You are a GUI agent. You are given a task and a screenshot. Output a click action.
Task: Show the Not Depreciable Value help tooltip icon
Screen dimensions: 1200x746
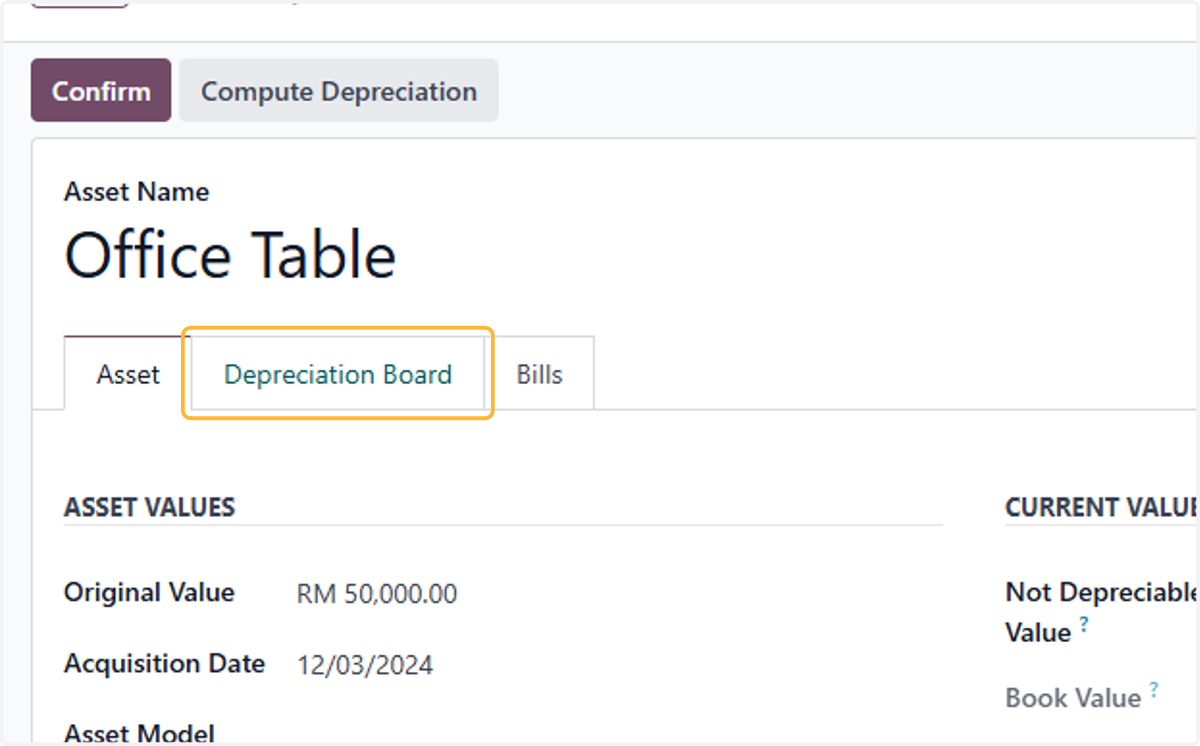(1084, 624)
